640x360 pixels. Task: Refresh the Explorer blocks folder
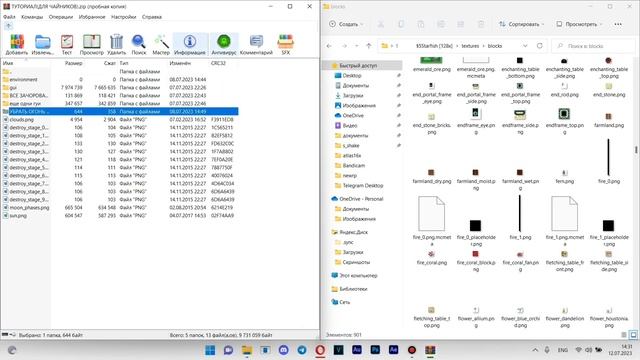[x=540, y=46]
